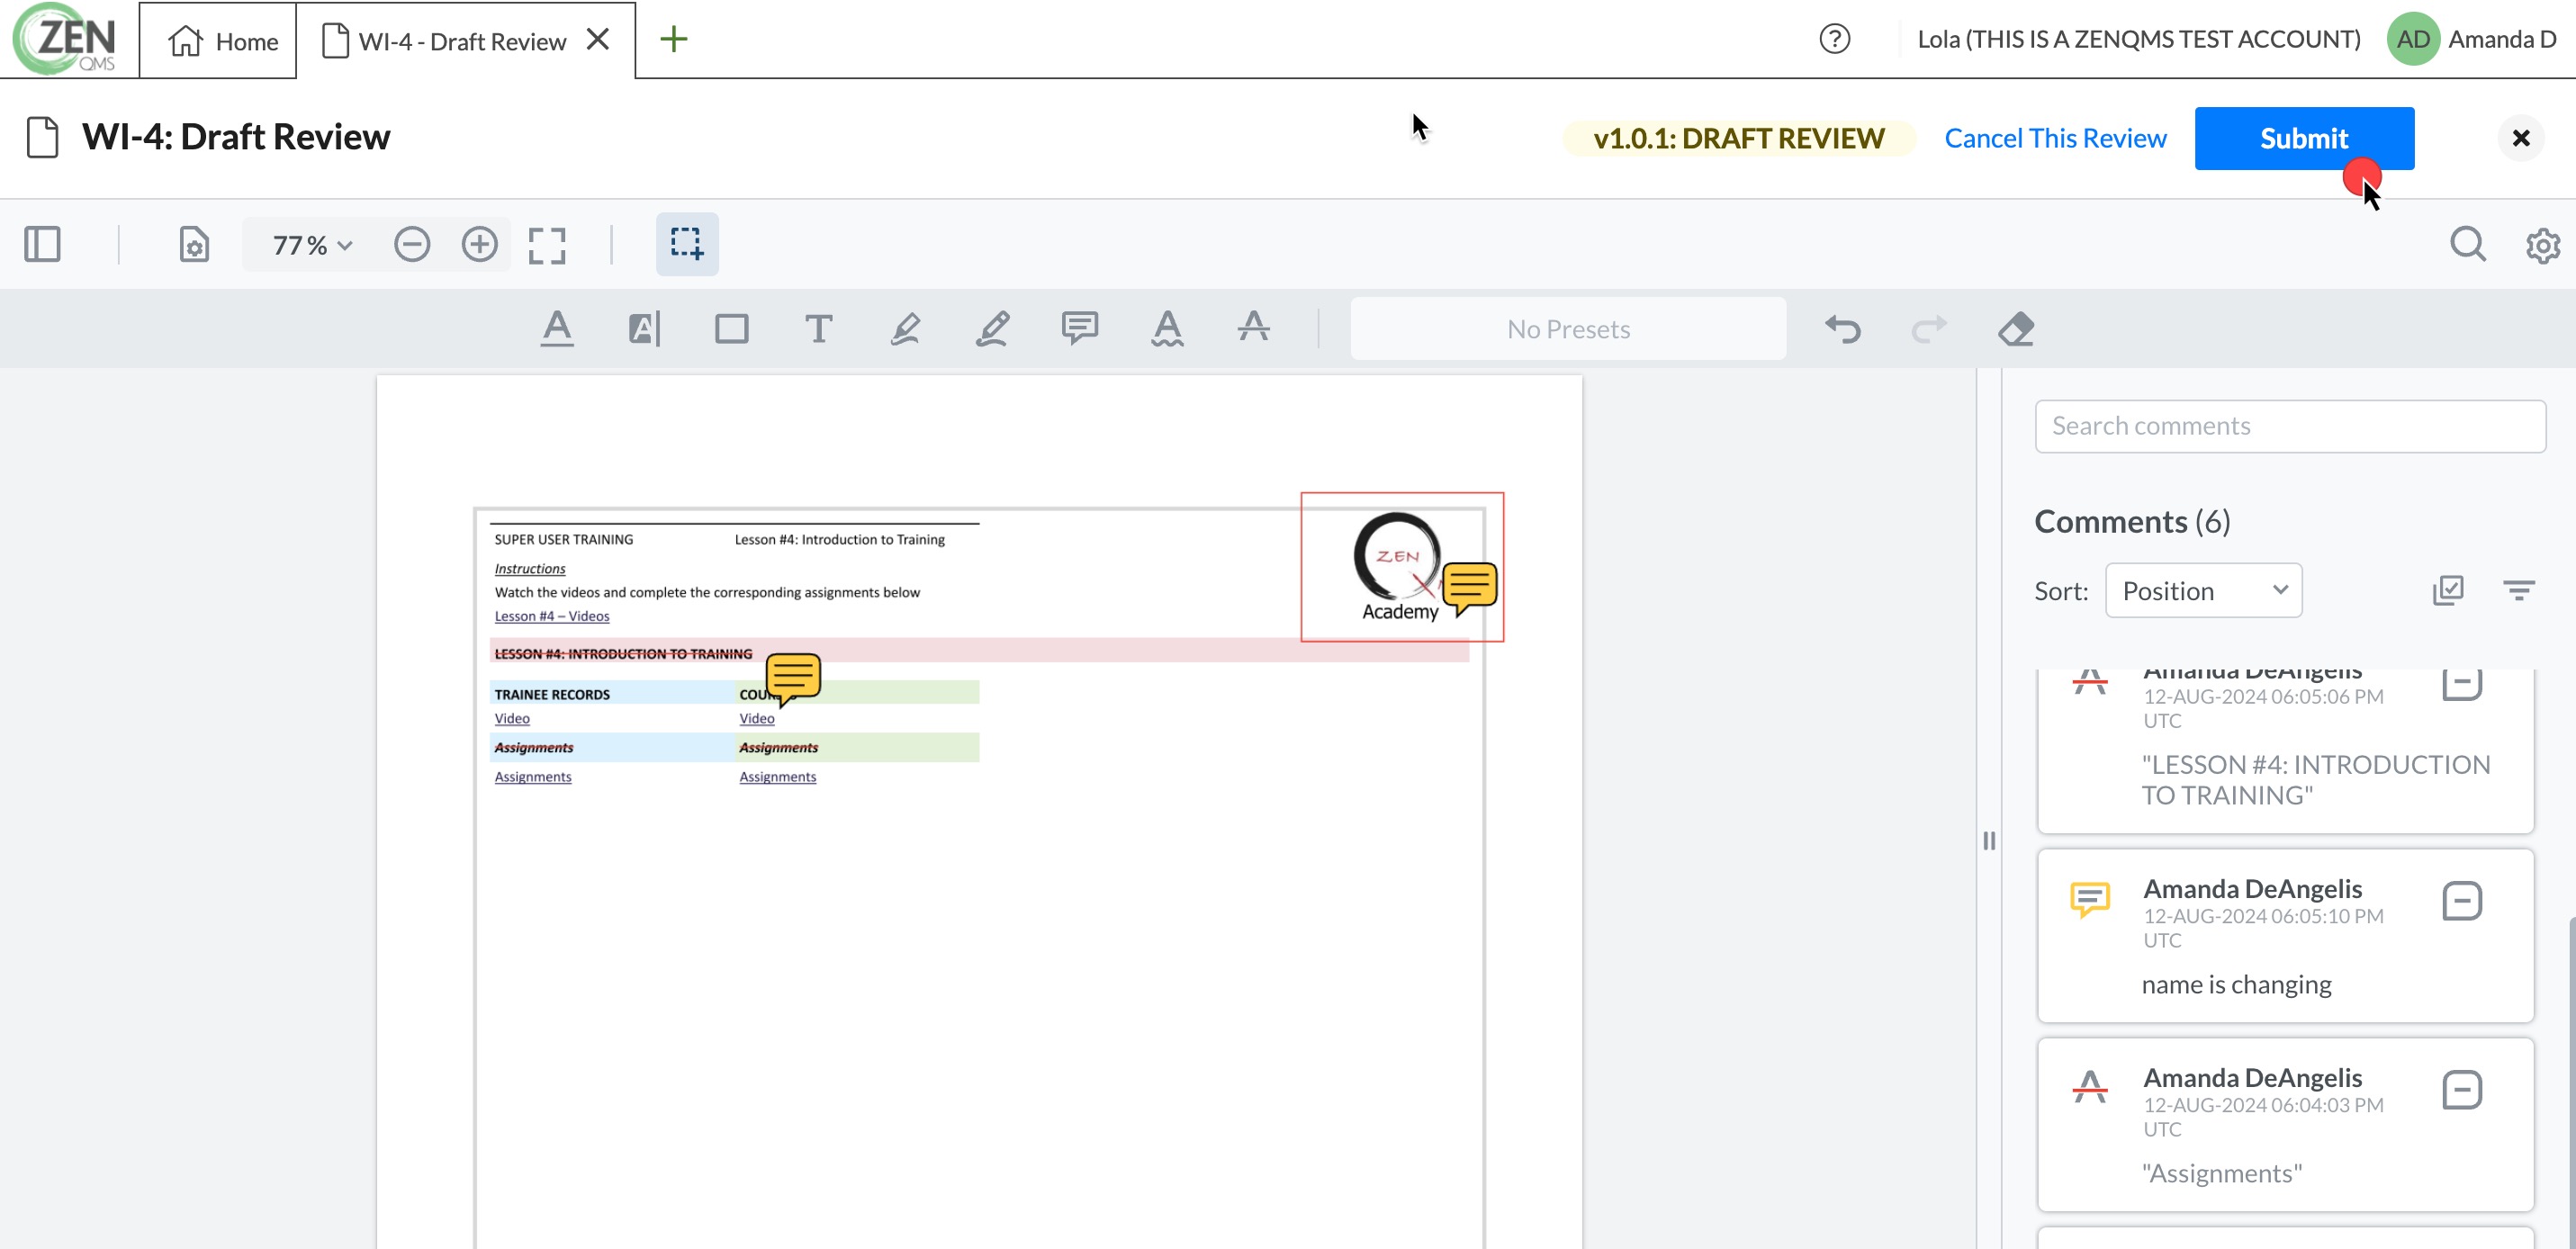Collapse the 'name is changing' comment
Screen dimensions: 2576x1249
(2461, 901)
